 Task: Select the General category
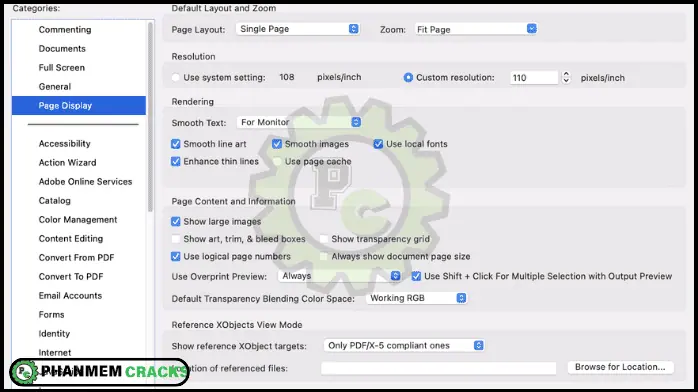(x=55, y=86)
